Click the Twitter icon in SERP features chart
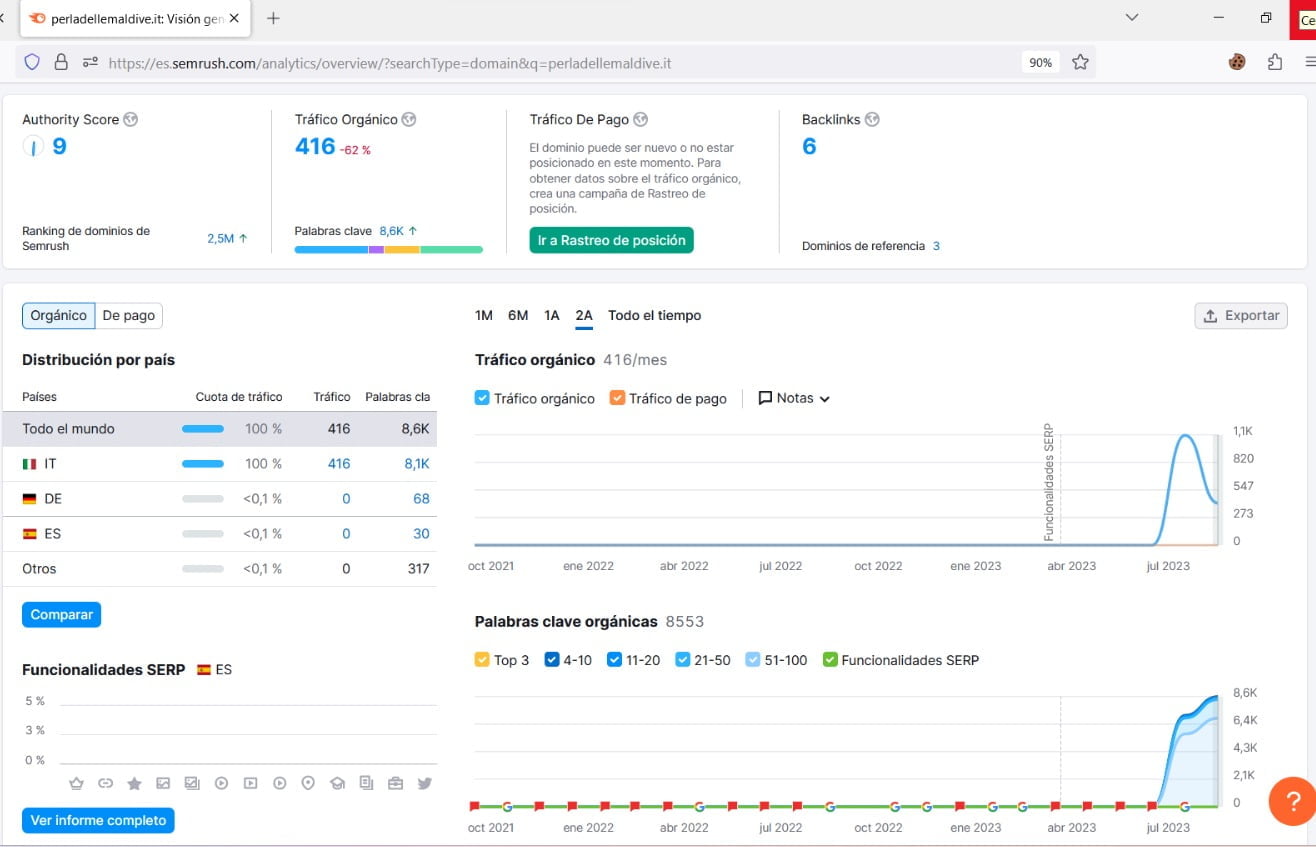The height and width of the screenshot is (847, 1316). pyautogui.click(x=424, y=783)
